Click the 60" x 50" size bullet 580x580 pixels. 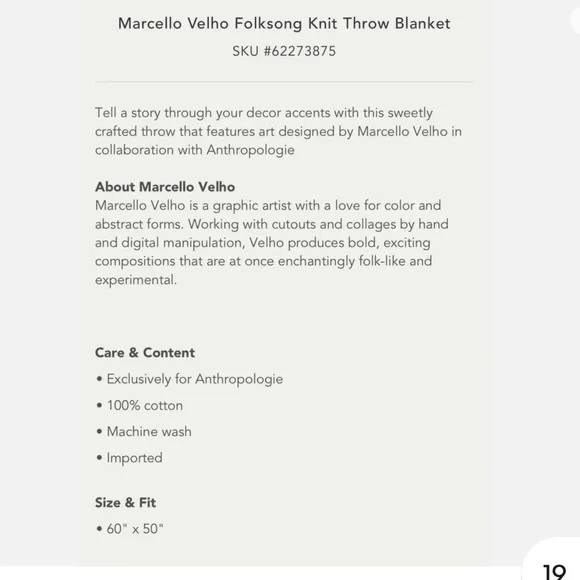(129, 529)
